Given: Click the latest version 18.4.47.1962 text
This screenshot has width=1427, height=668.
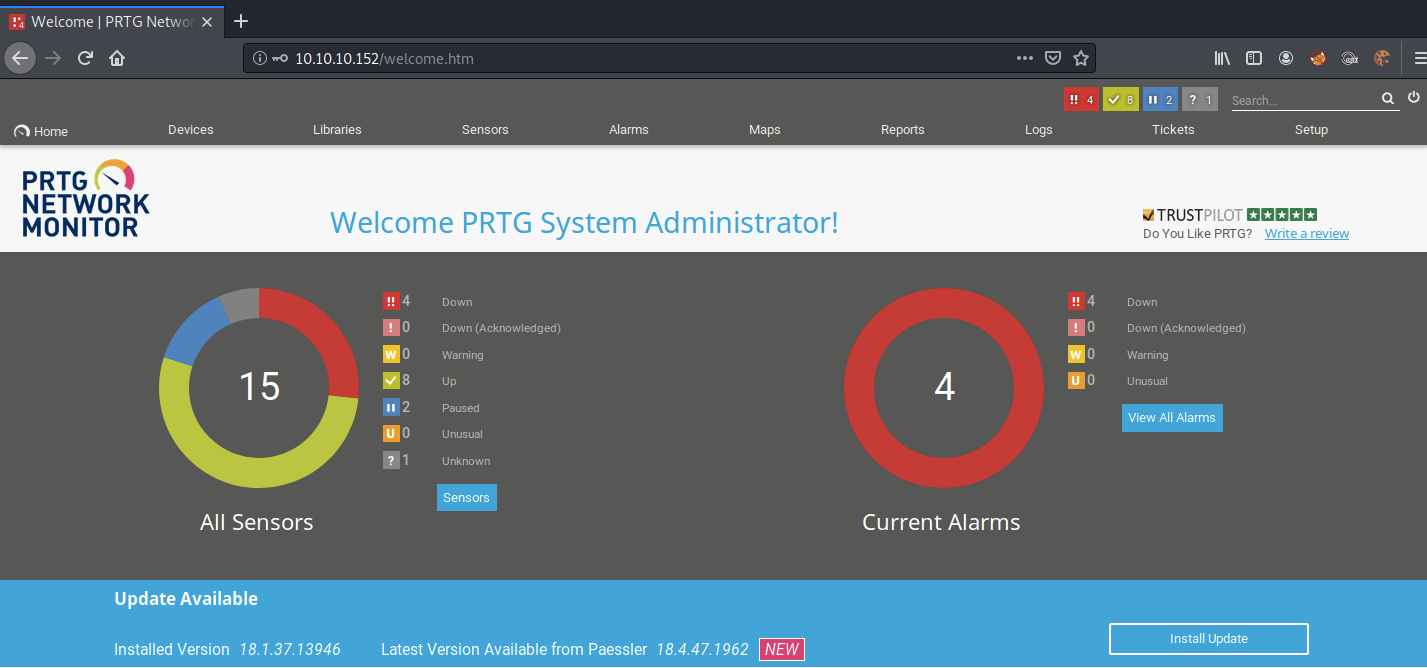Looking at the screenshot, I should [702, 649].
